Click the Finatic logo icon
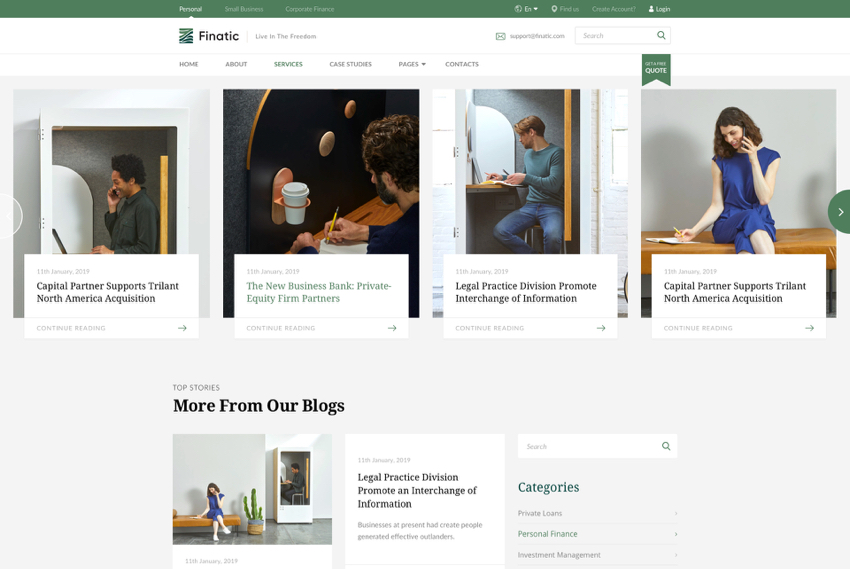The height and width of the screenshot is (569, 850). point(186,36)
